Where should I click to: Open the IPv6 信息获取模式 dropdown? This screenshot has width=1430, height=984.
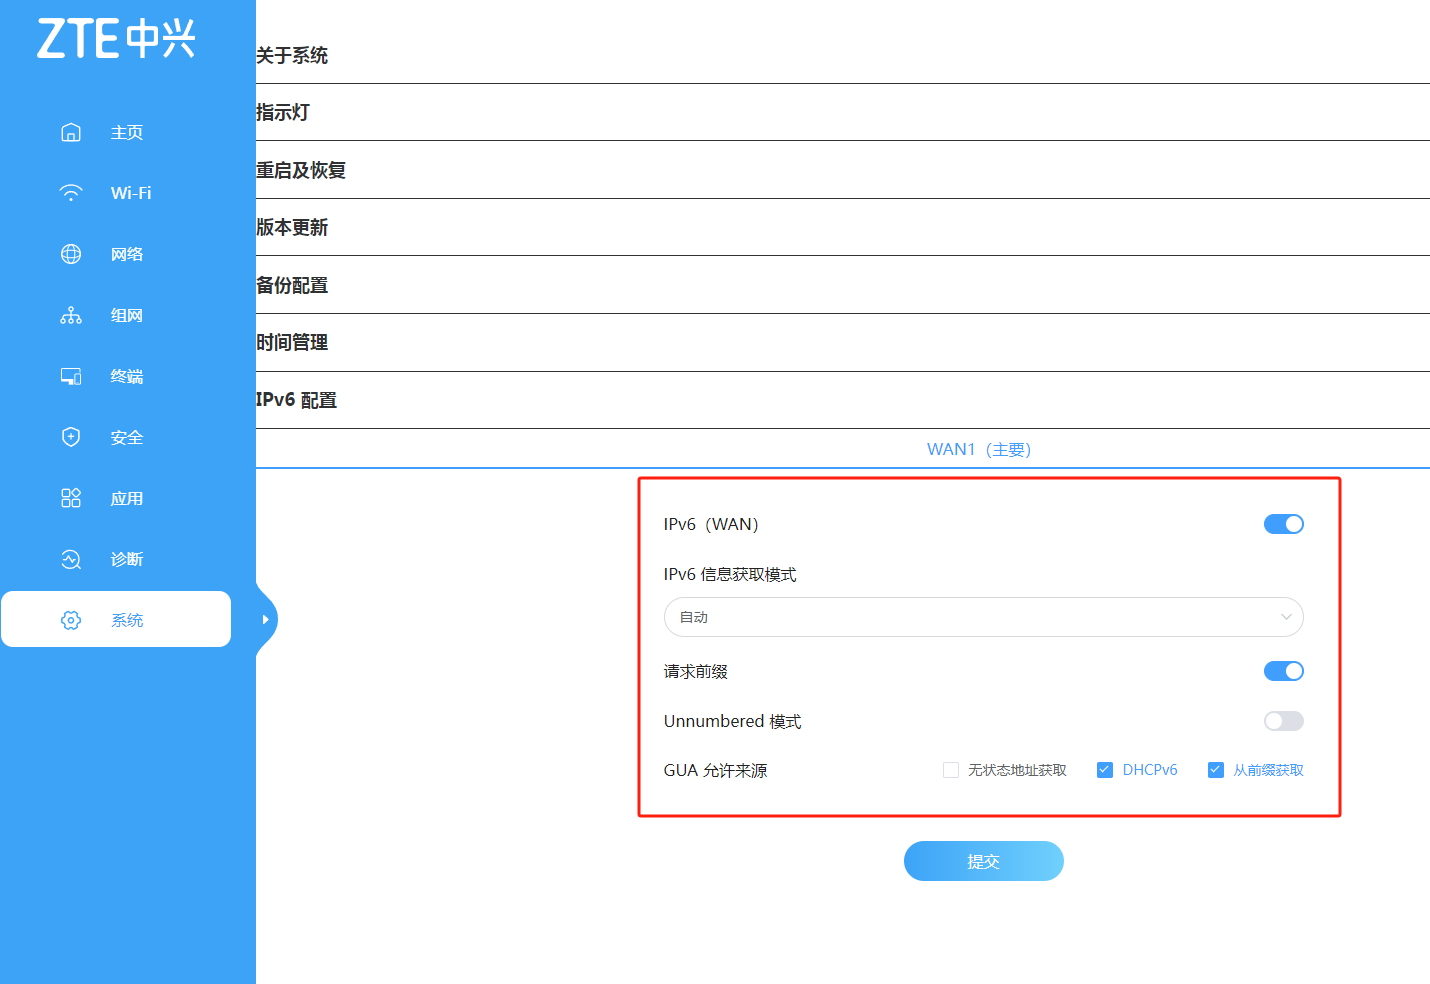click(x=983, y=617)
